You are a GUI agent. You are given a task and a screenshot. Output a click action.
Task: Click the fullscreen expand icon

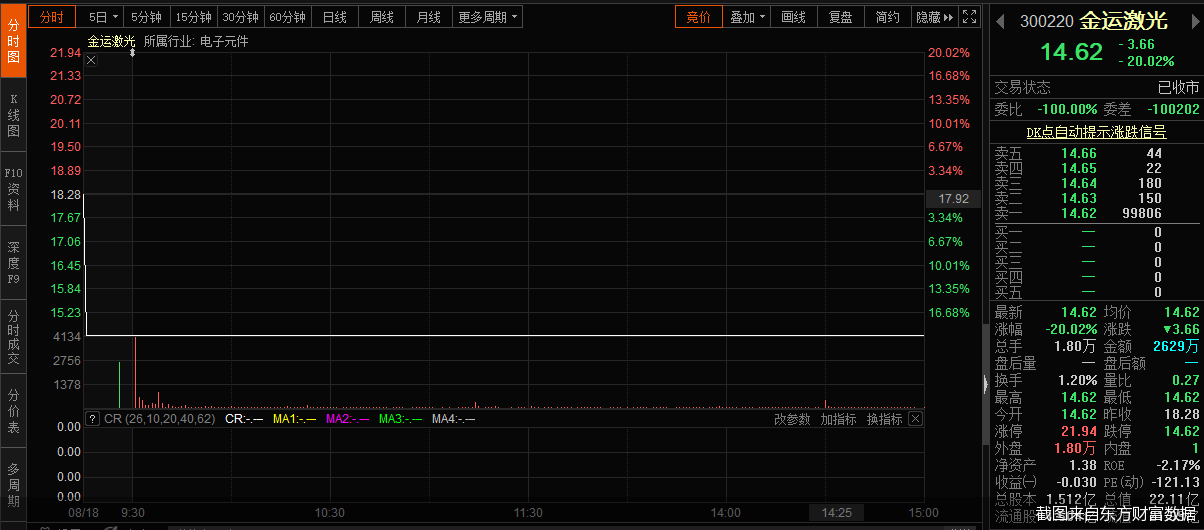[969, 17]
